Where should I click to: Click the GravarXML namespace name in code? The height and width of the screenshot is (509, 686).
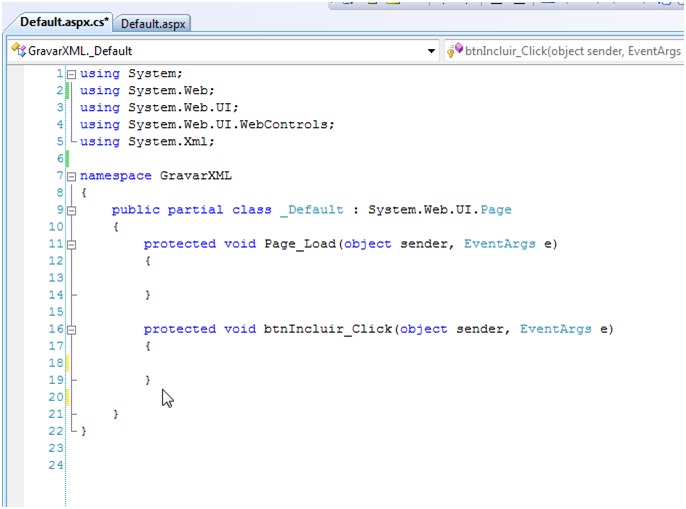click(195, 176)
